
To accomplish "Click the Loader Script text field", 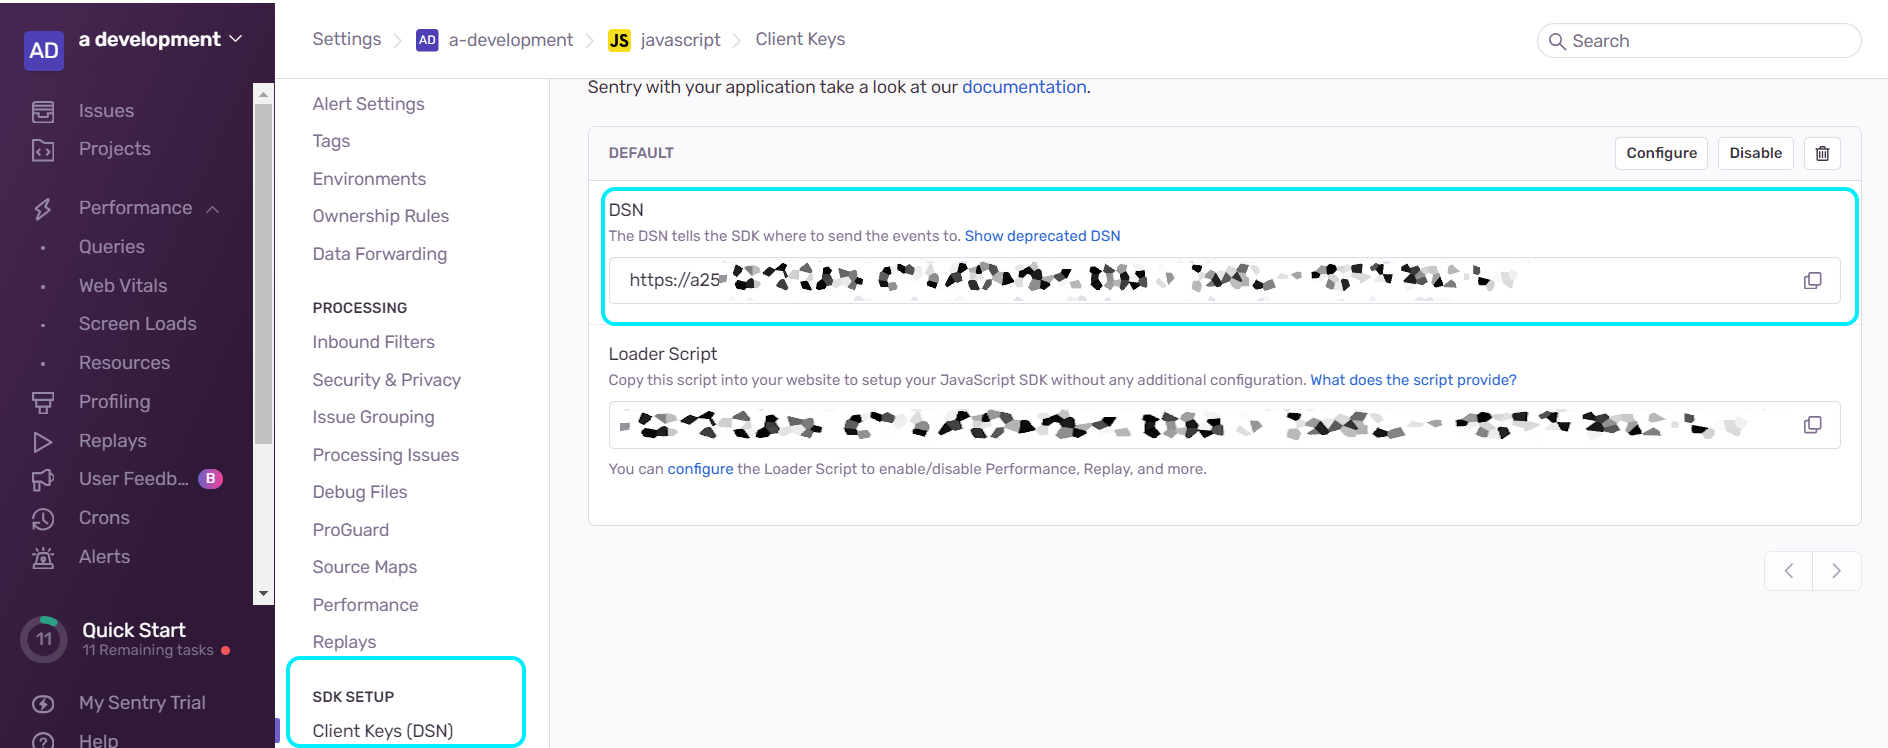I will [x=1224, y=425].
